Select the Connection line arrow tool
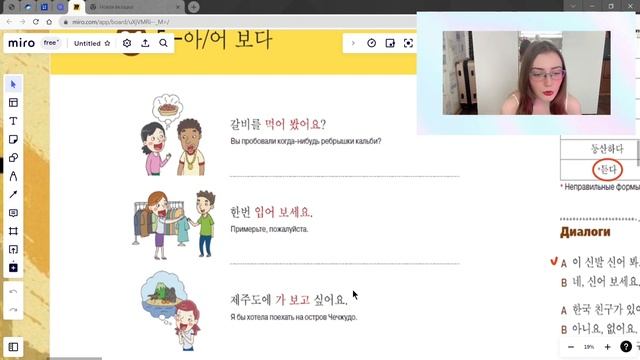640x360 pixels. click(13, 194)
